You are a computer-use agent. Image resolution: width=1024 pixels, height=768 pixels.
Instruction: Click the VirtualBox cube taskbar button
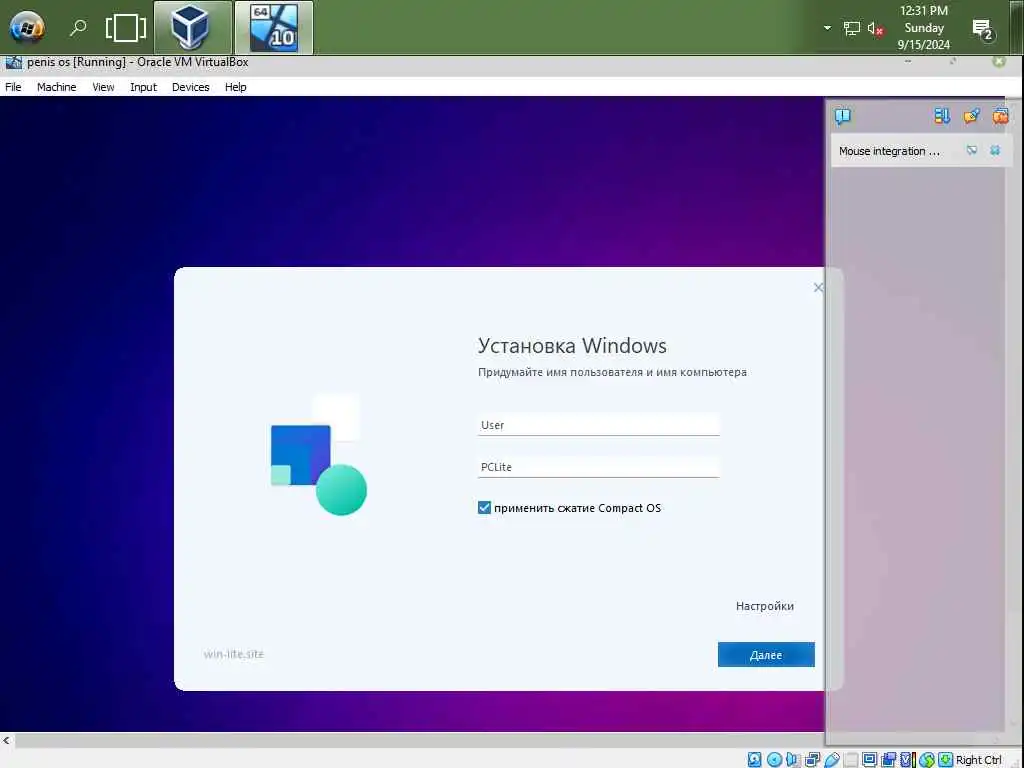(193, 27)
